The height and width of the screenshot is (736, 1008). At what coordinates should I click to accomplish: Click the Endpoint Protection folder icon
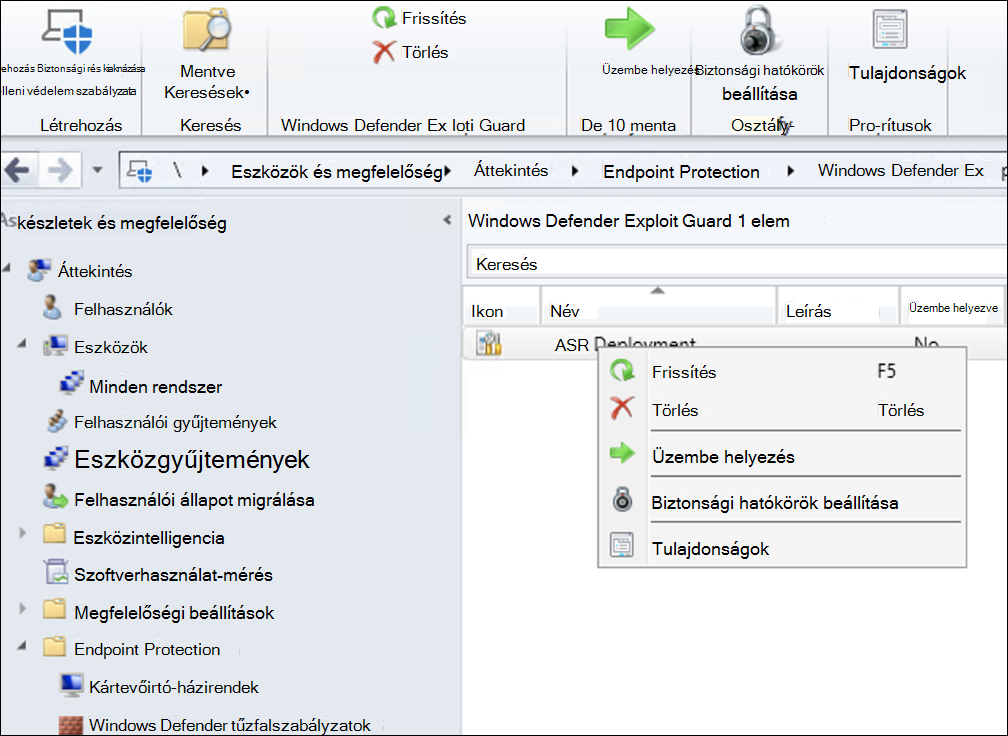point(55,646)
